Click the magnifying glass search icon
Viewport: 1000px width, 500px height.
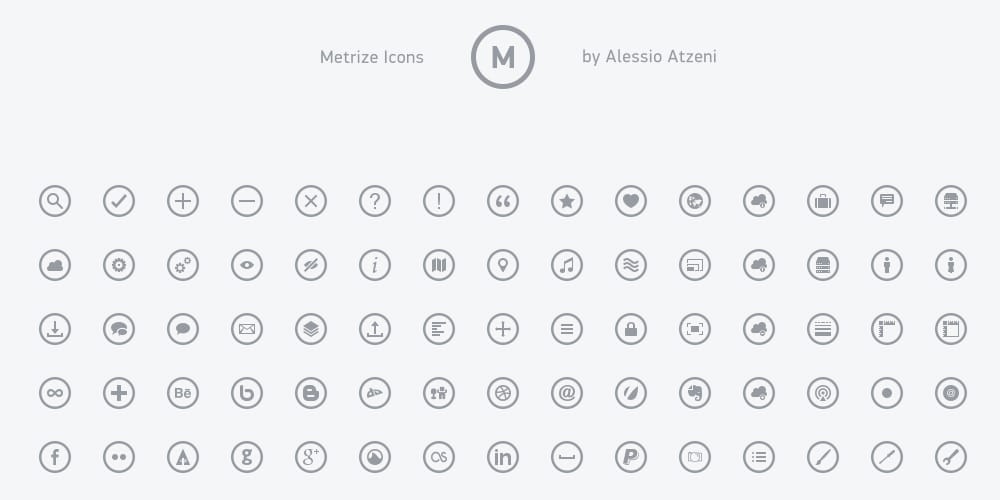pyautogui.click(x=55, y=202)
